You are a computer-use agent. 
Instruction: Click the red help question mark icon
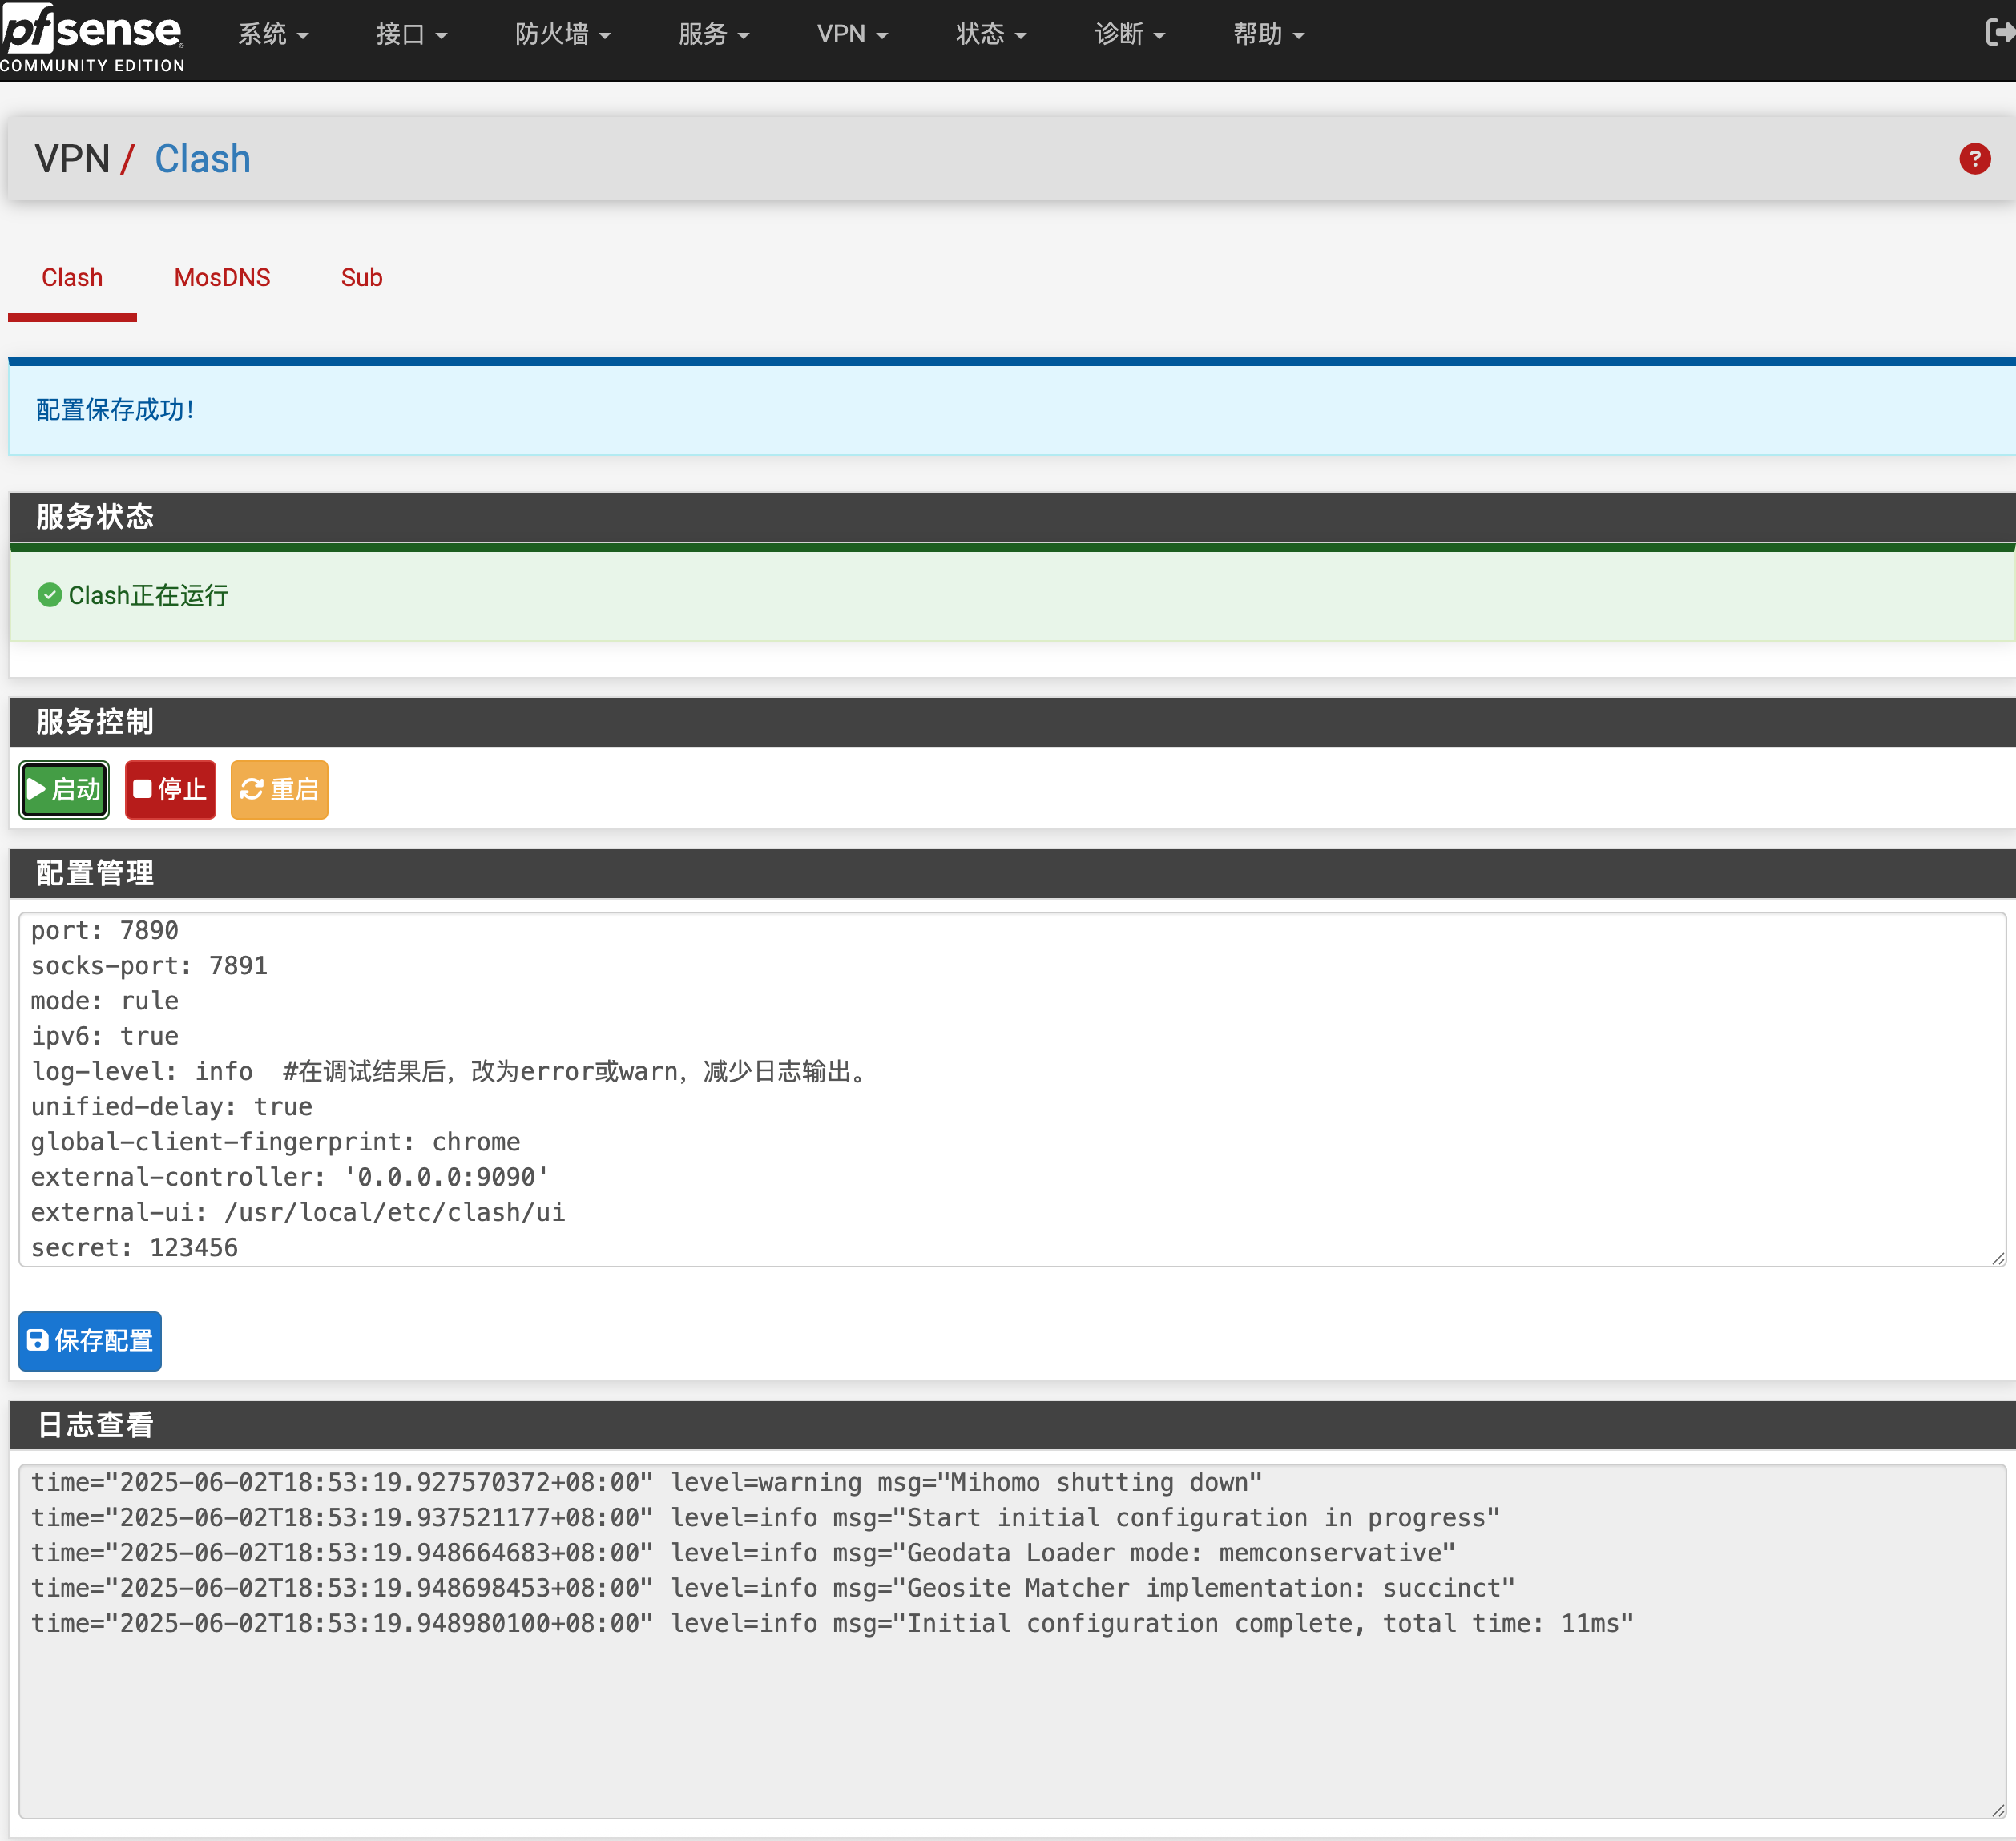pos(1974,159)
